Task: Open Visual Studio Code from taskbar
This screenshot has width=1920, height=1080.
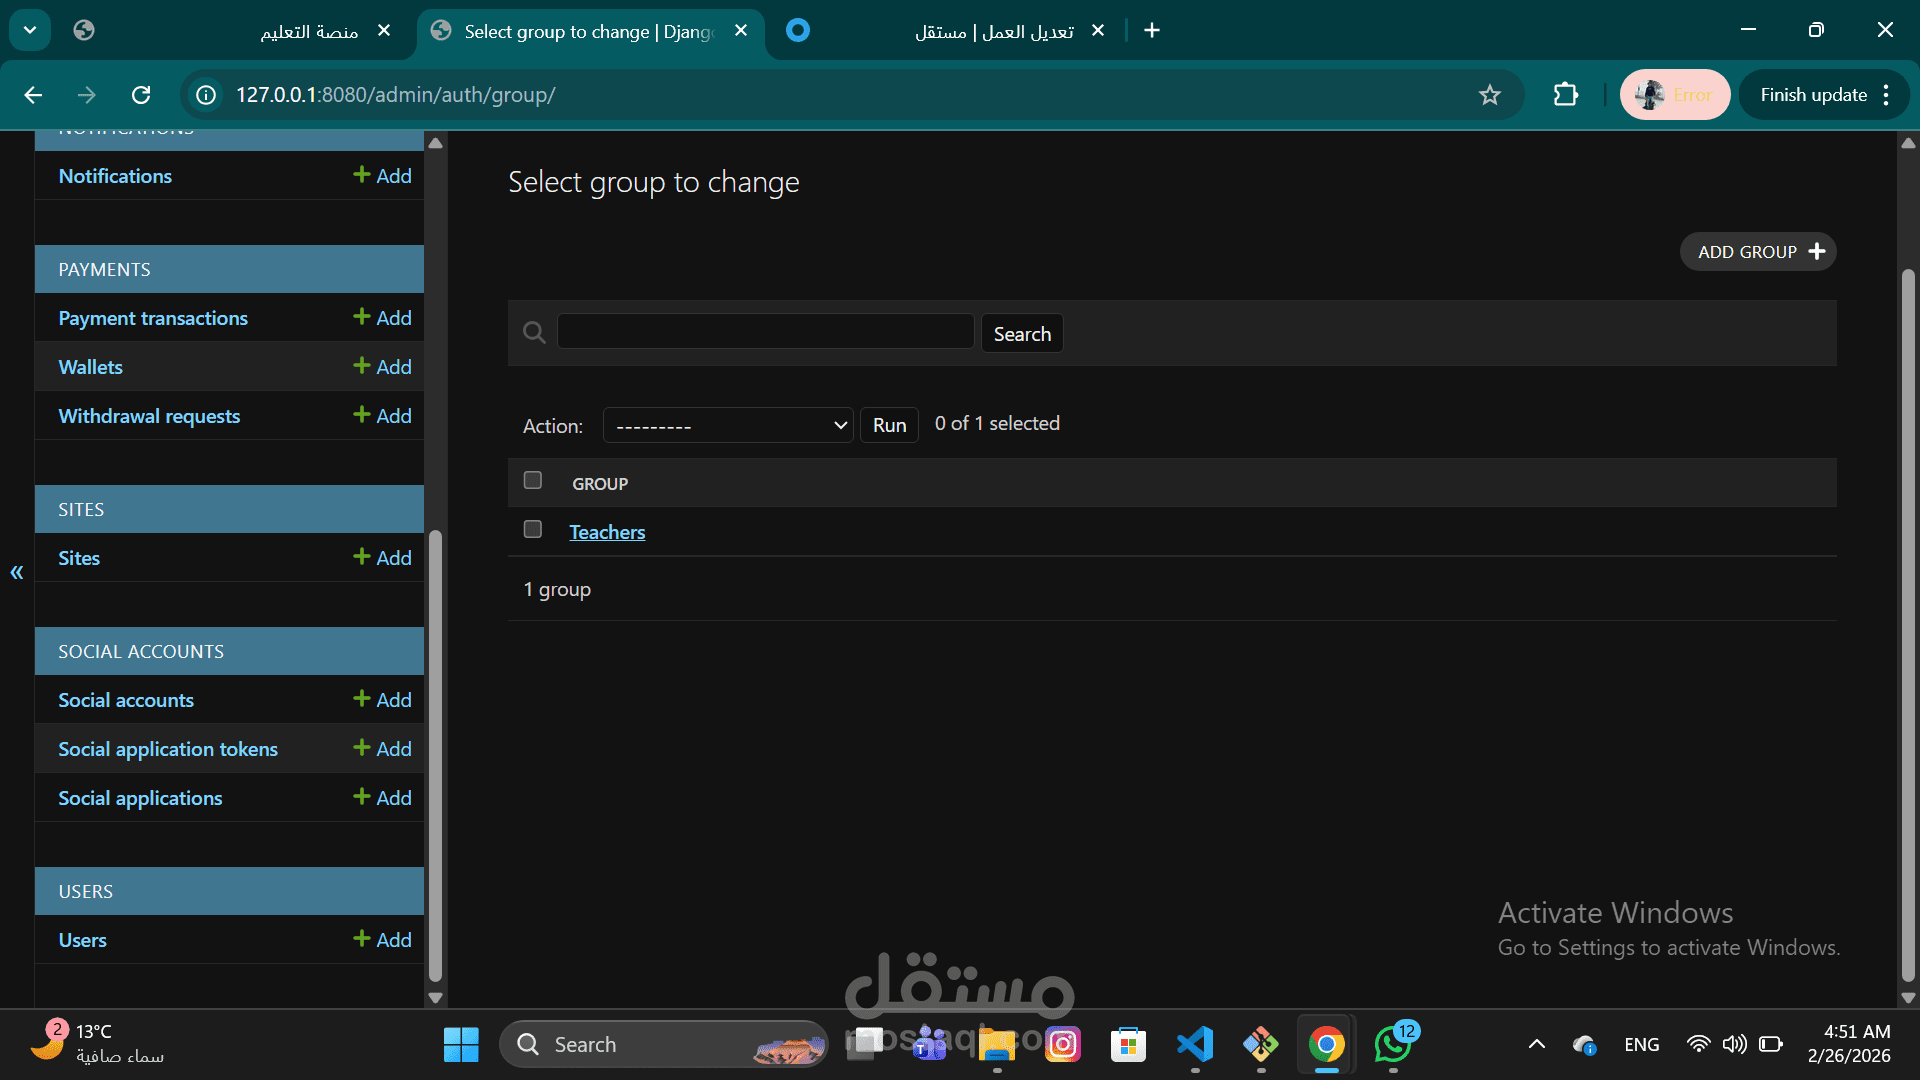Action: 1195,1045
